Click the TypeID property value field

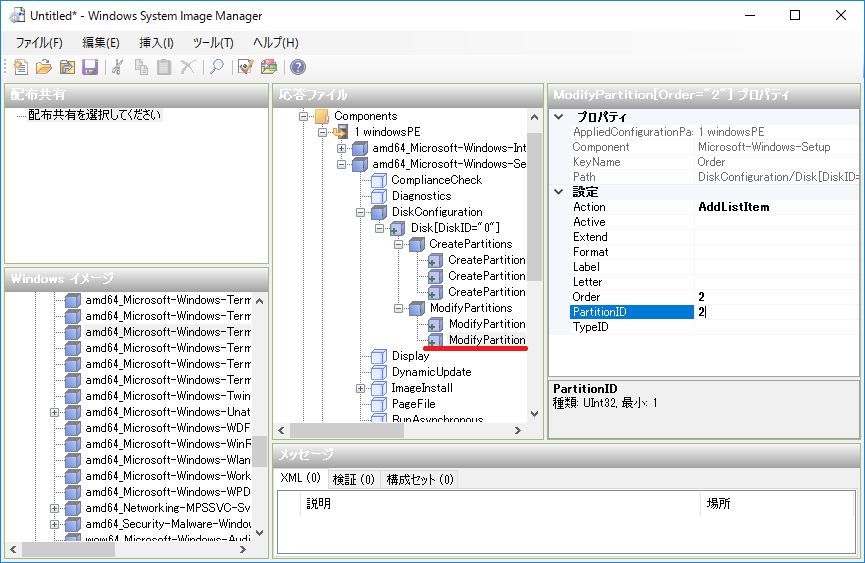pos(775,327)
